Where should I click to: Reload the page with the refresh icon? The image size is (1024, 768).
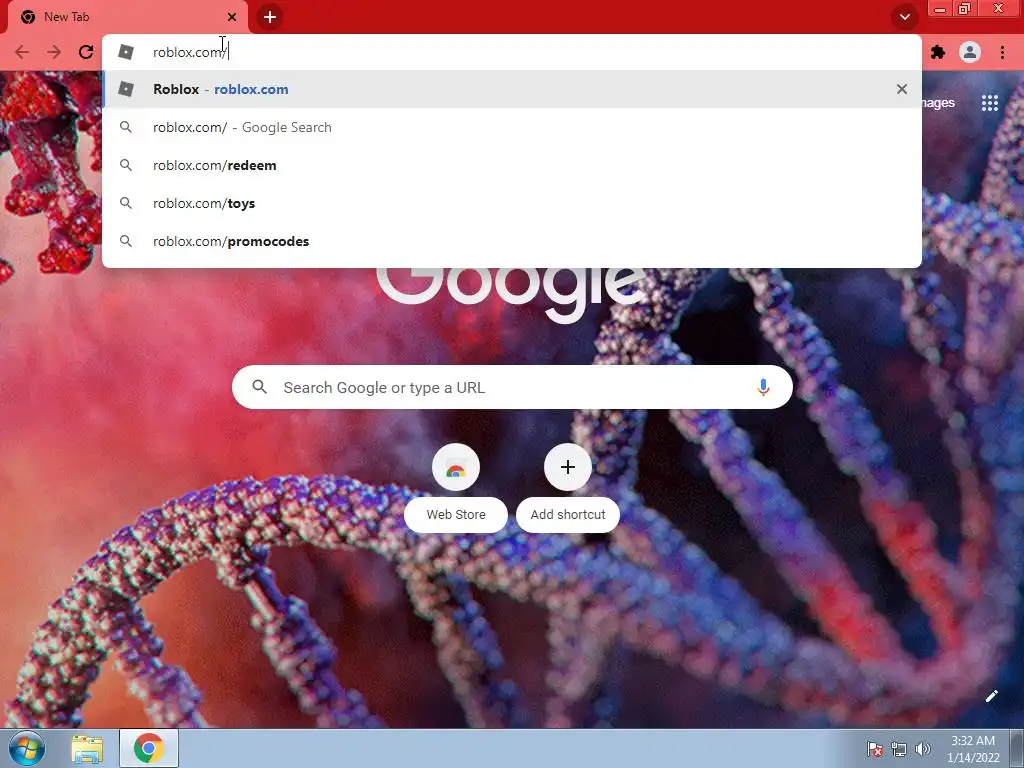(x=86, y=52)
